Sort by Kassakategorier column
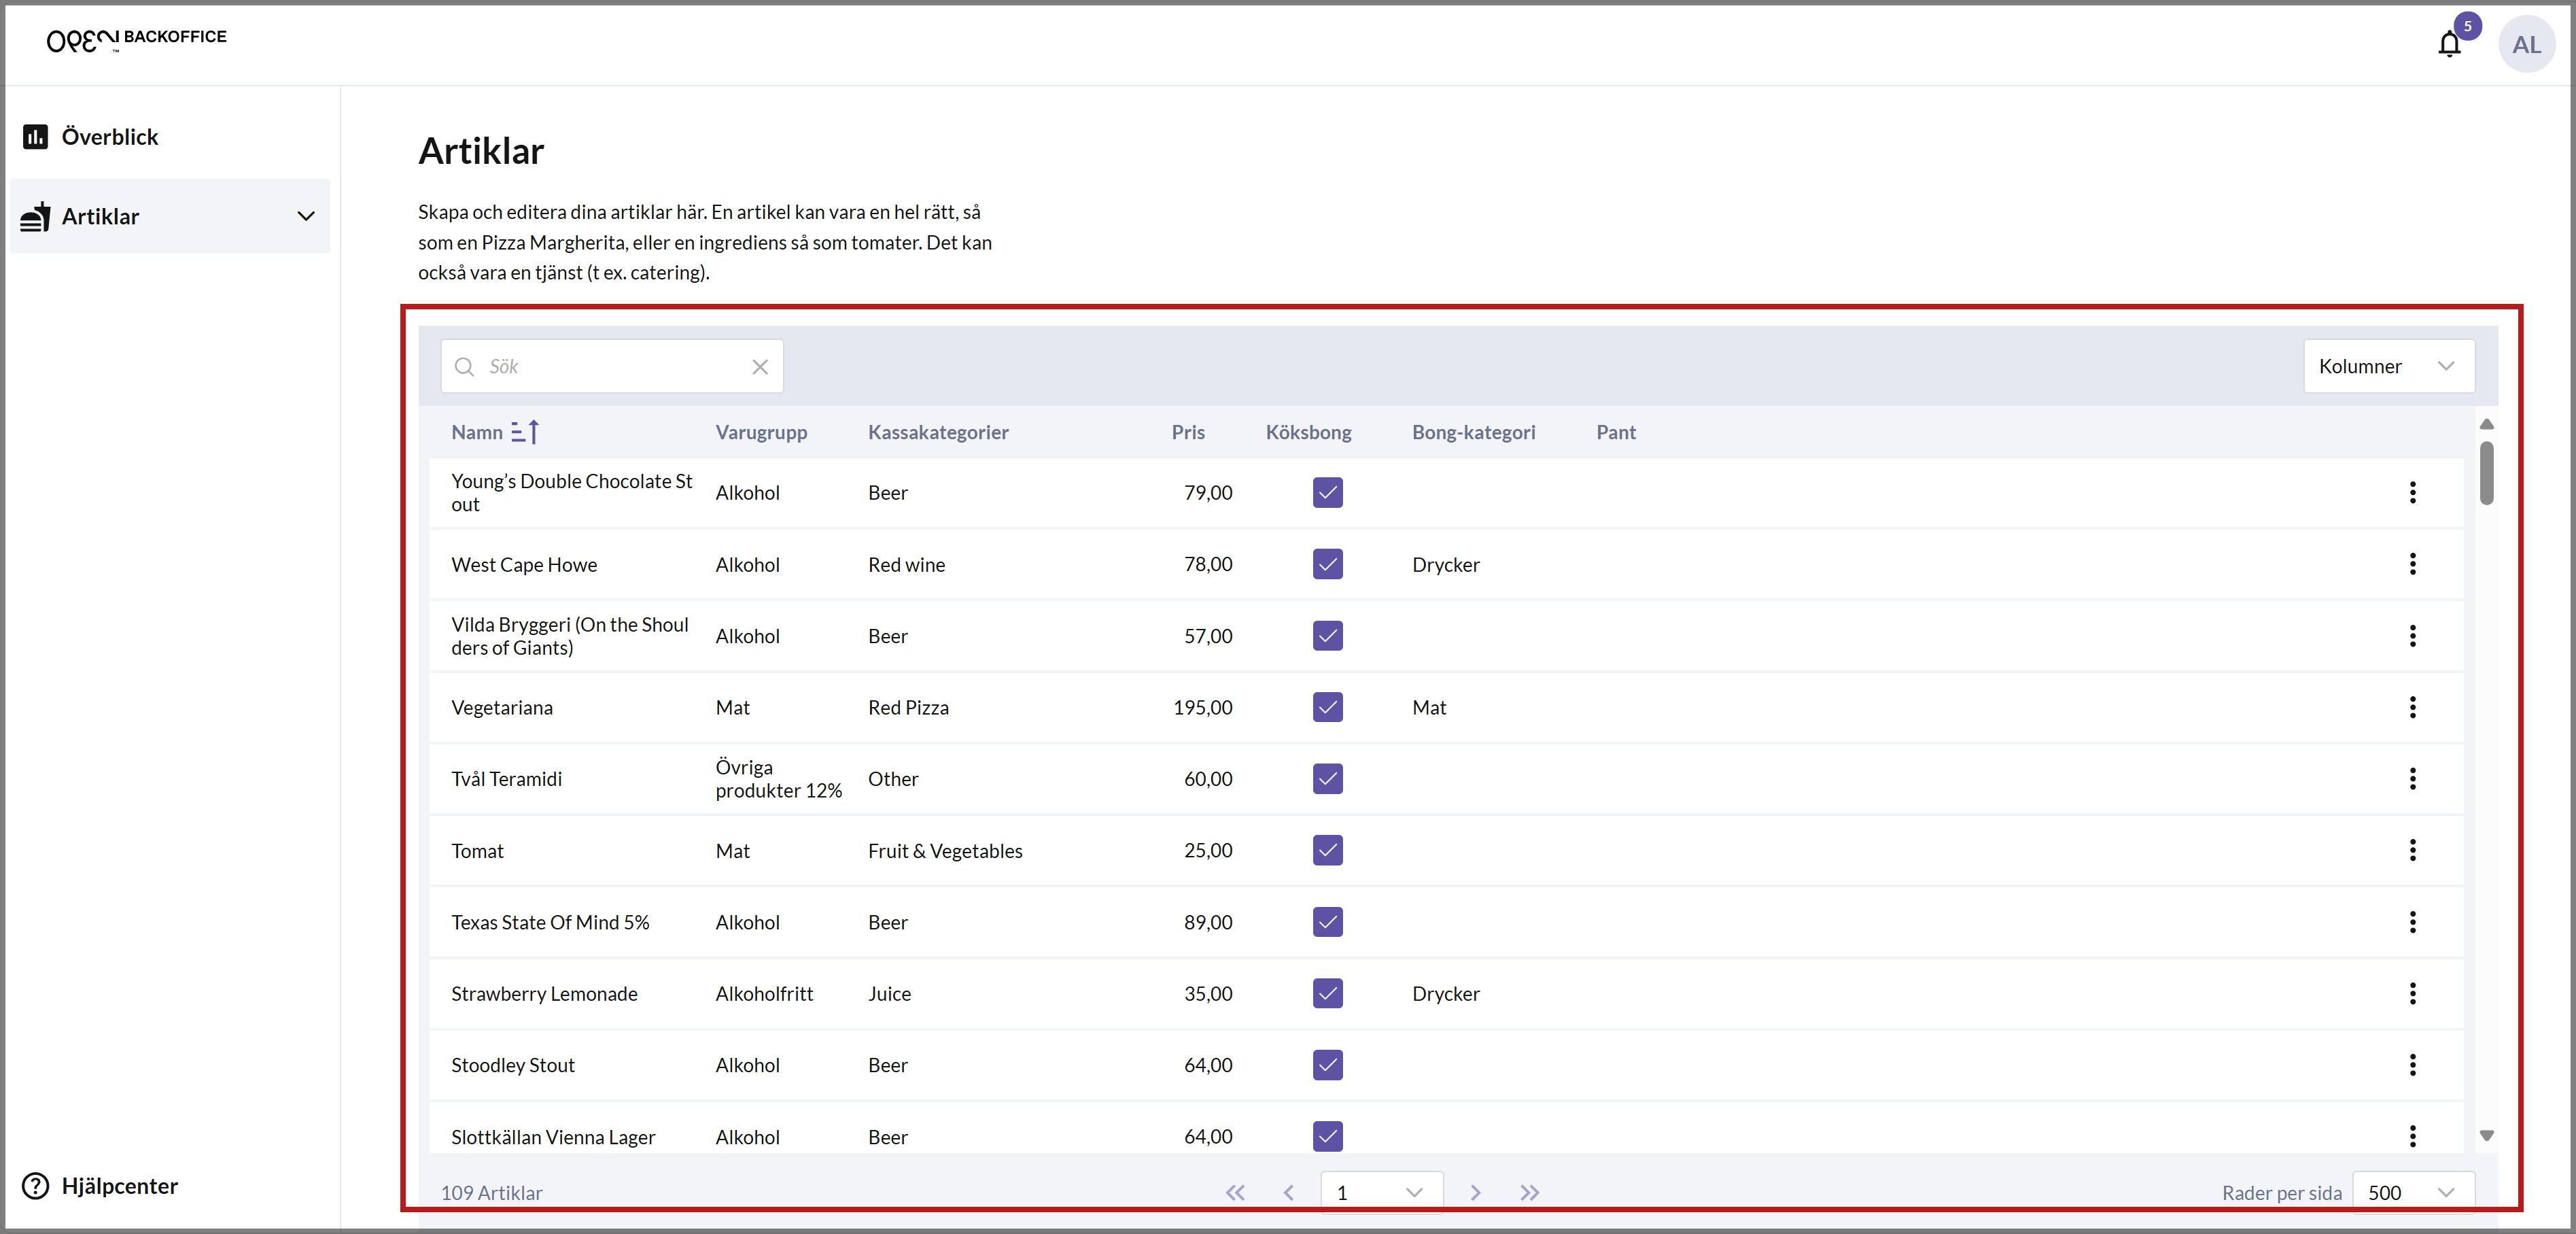 (938, 432)
